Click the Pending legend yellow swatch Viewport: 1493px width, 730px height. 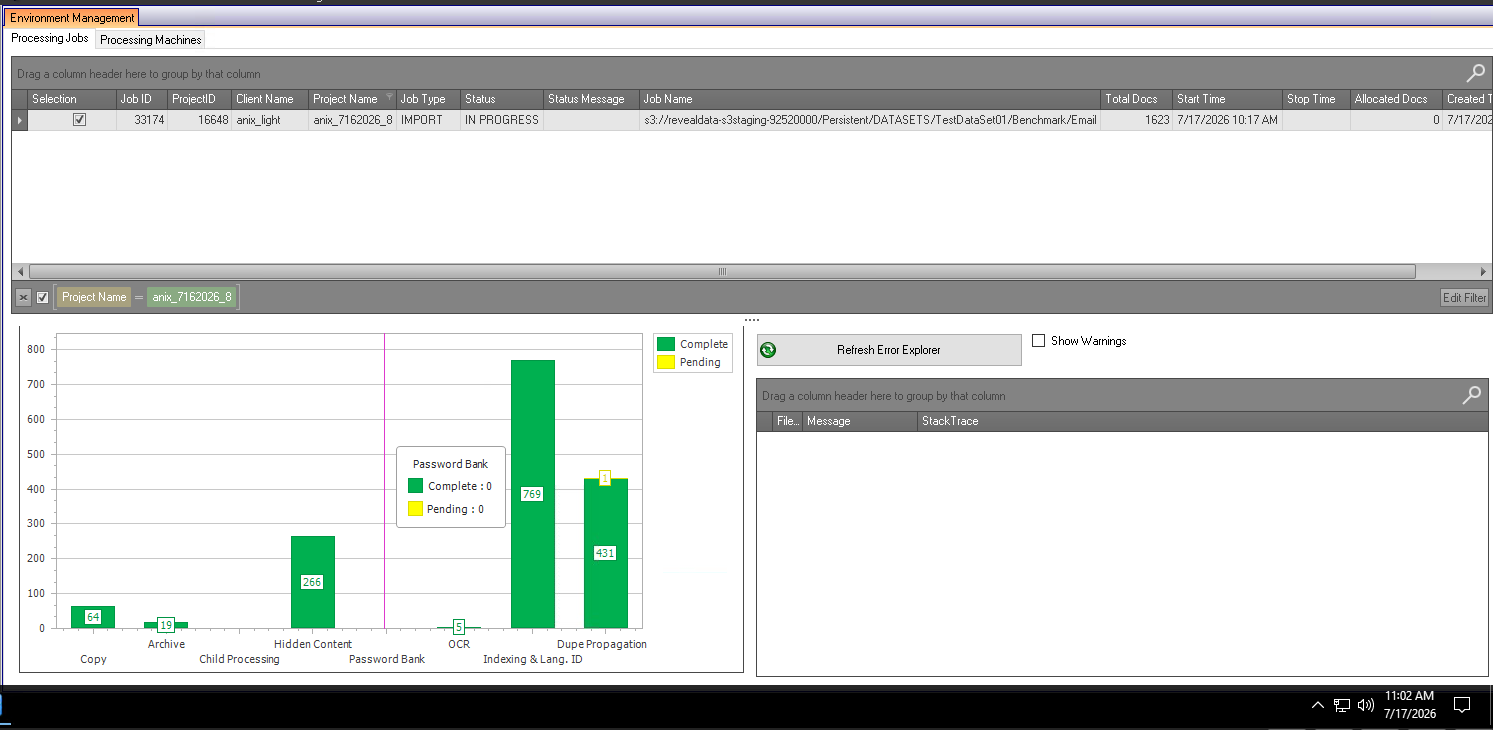[x=666, y=362]
